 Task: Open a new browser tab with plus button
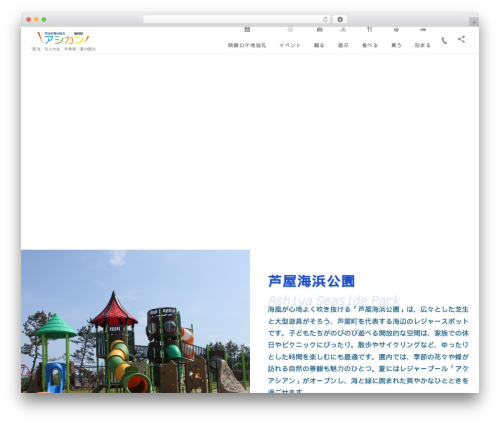pos(474,22)
